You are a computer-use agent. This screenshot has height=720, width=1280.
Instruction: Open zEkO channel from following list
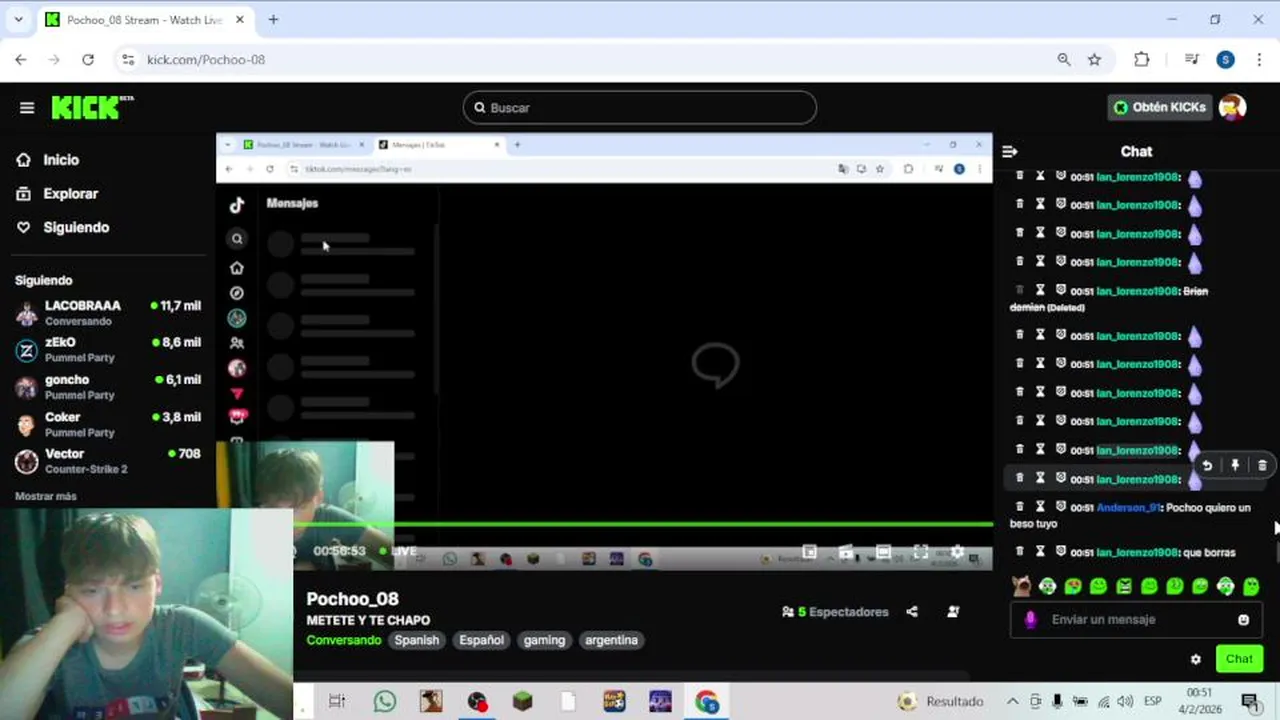pos(108,350)
